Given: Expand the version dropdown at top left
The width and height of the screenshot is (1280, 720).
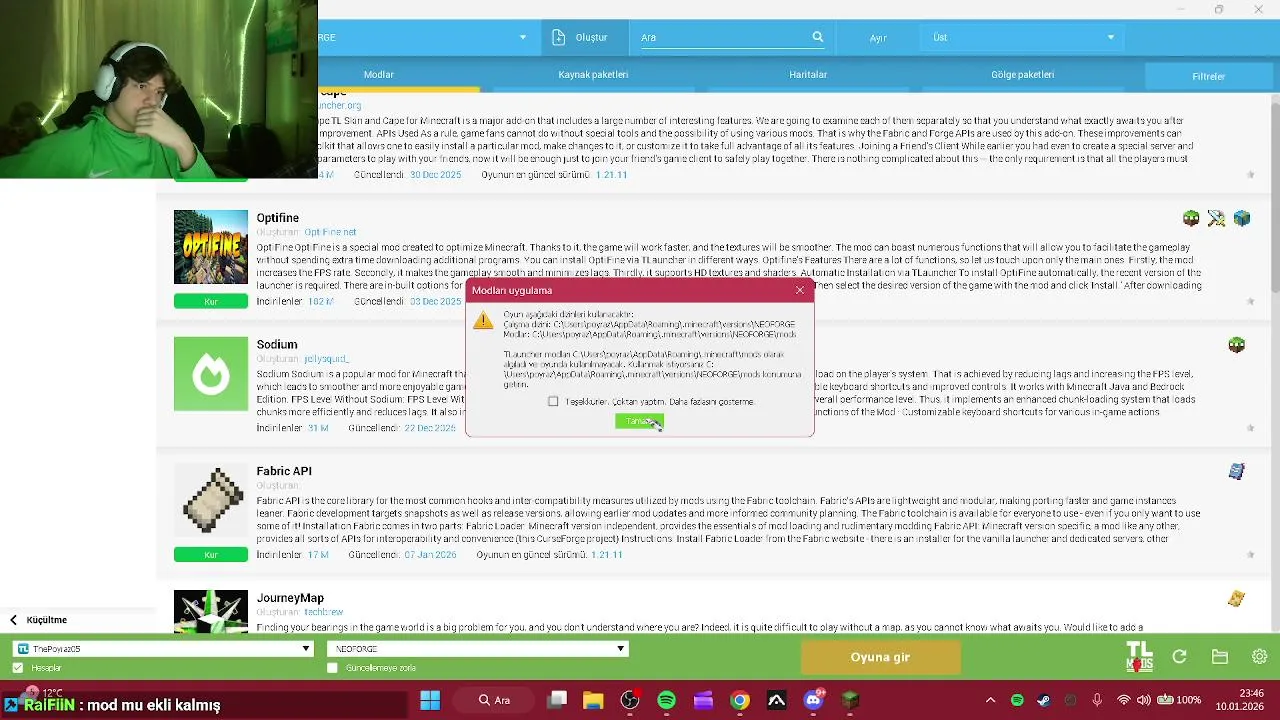Looking at the screenshot, I should 522,37.
